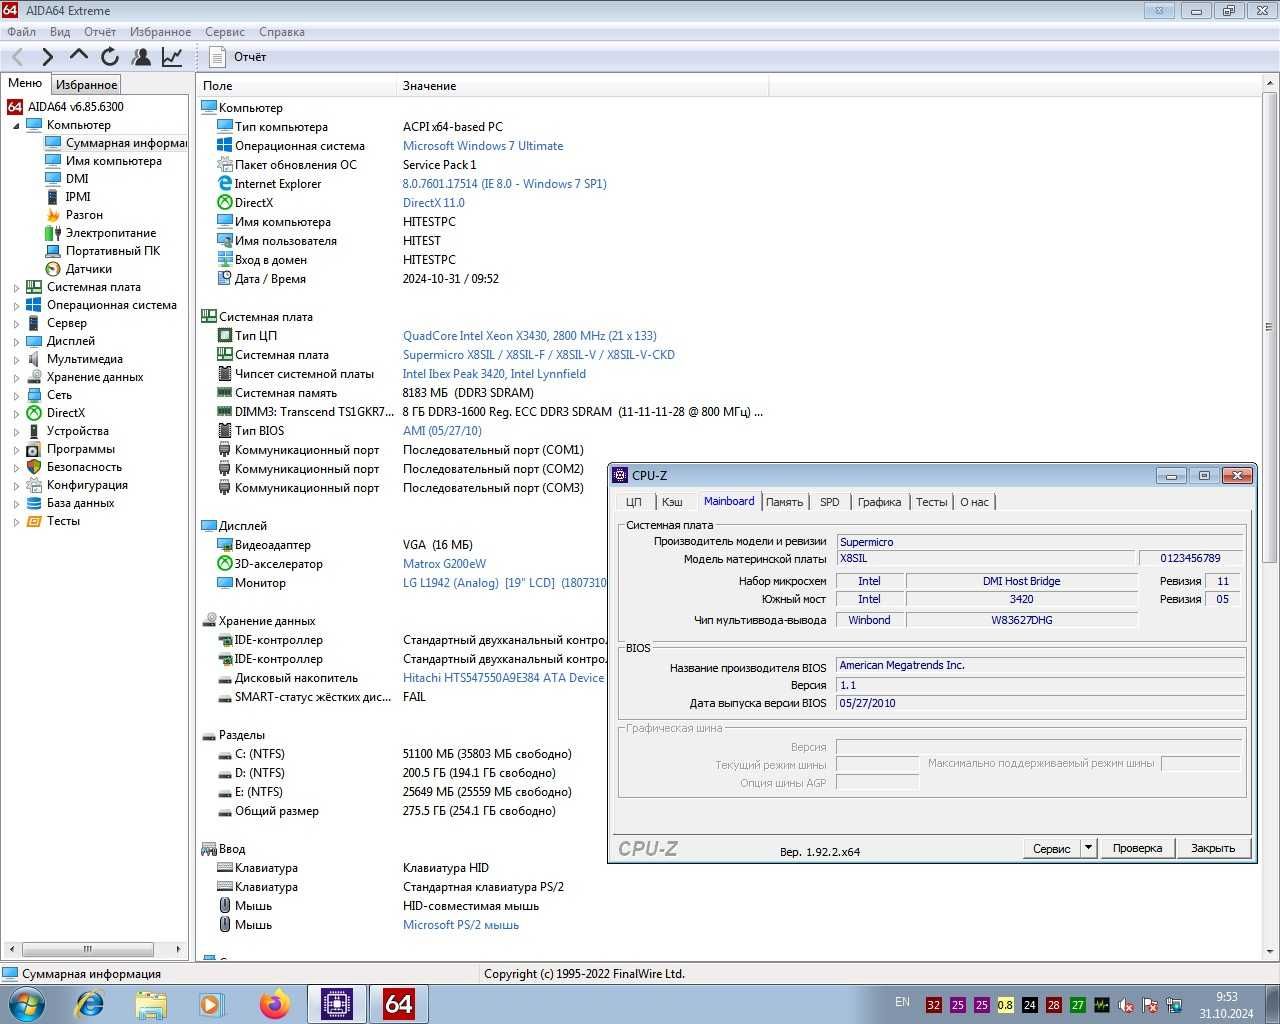Open the Supermicro X8SIL motherboard link

[x=539, y=355]
